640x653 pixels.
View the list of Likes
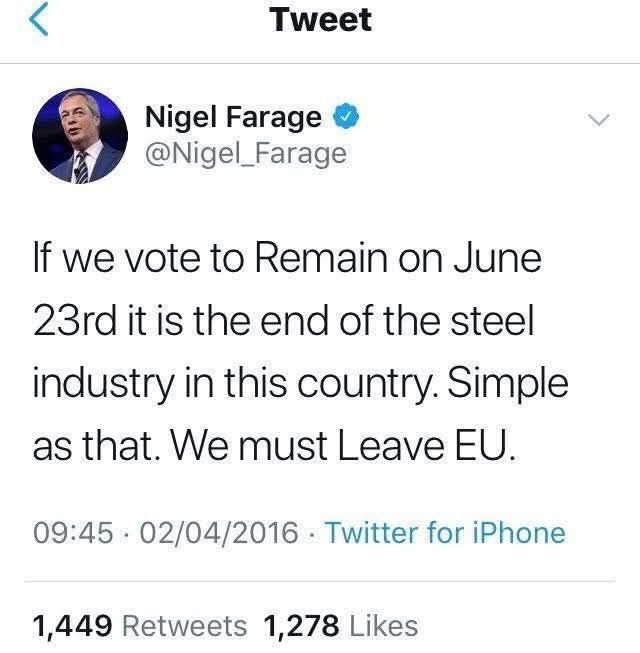[383, 626]
